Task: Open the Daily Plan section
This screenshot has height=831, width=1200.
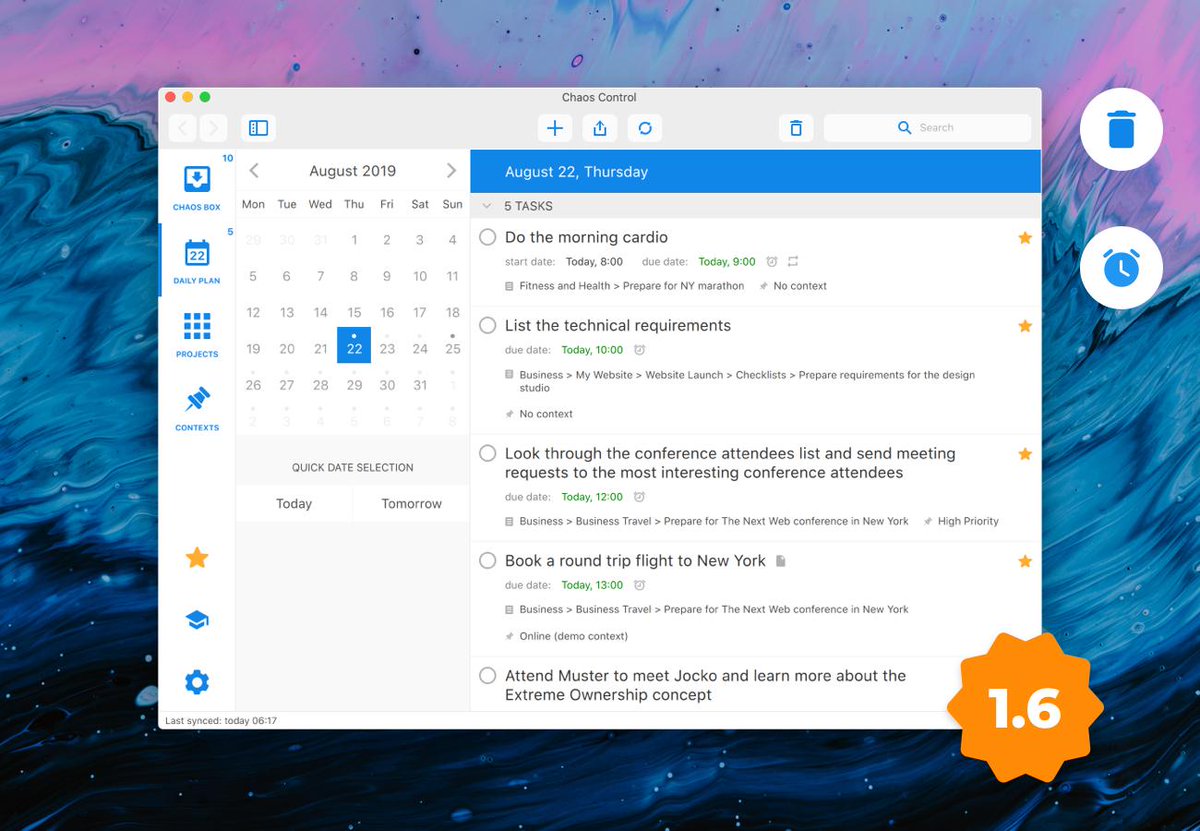Action: [x=197, y=261]
